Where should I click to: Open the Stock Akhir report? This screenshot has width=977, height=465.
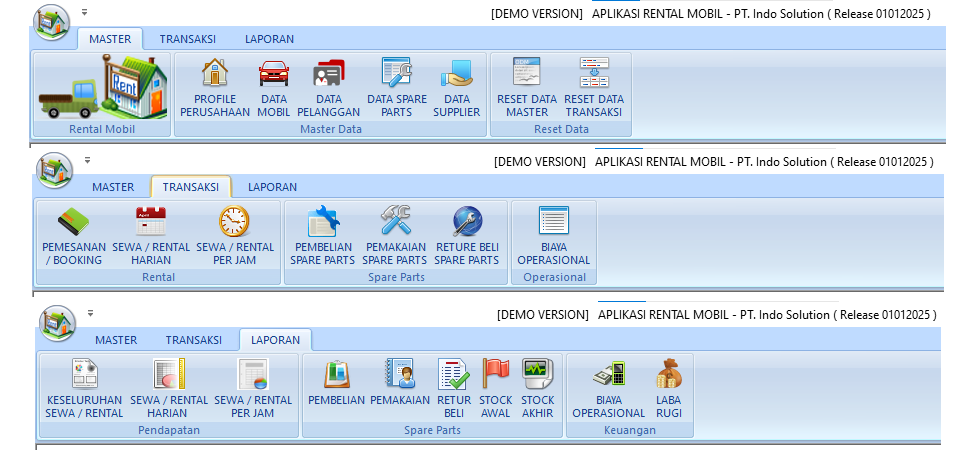(537, 389)
